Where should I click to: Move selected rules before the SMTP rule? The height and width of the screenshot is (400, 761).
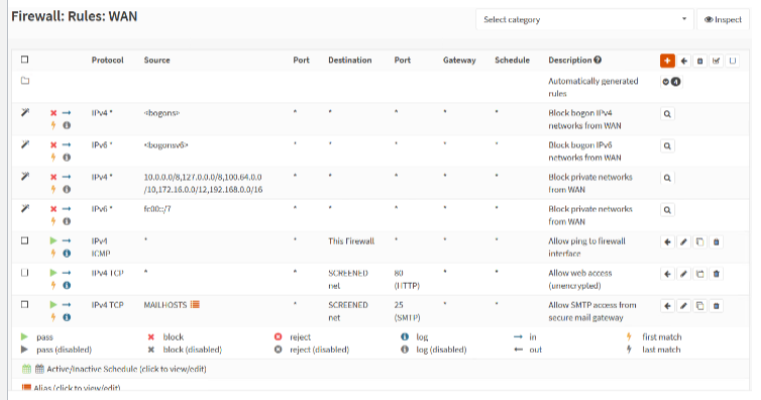(x=667, y=306)
